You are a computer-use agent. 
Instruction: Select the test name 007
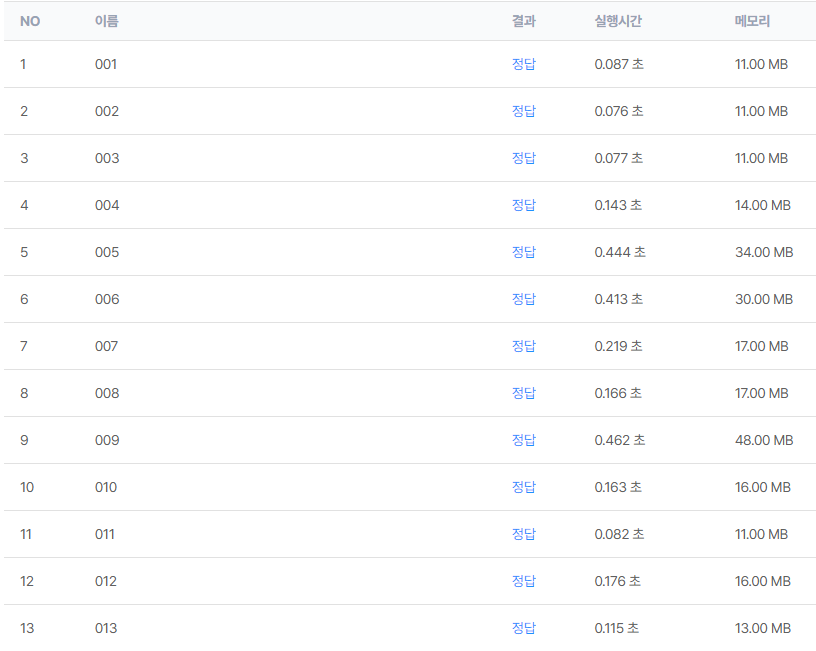(x=106, y=346)
